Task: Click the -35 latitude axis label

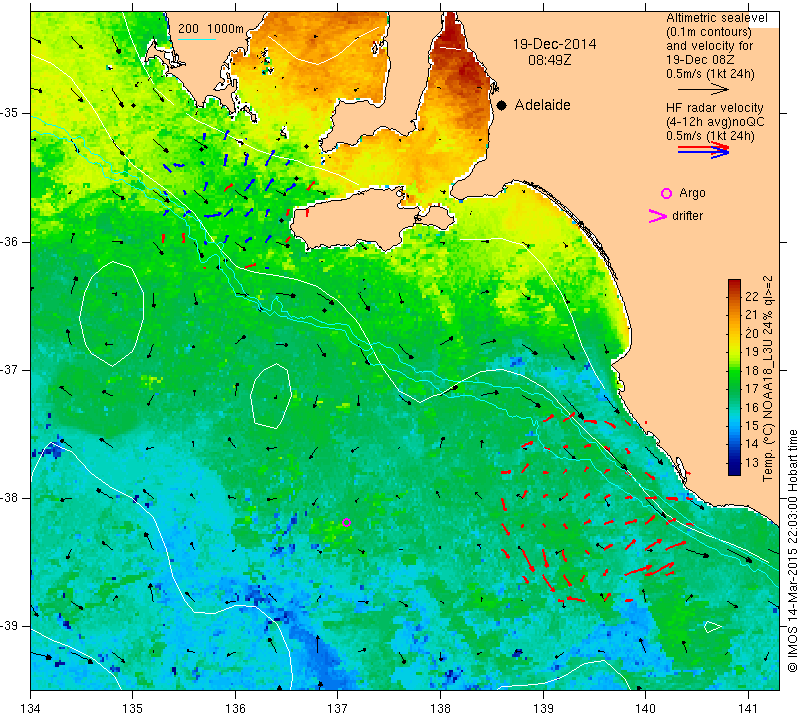Action: click(x=9, y=113)
